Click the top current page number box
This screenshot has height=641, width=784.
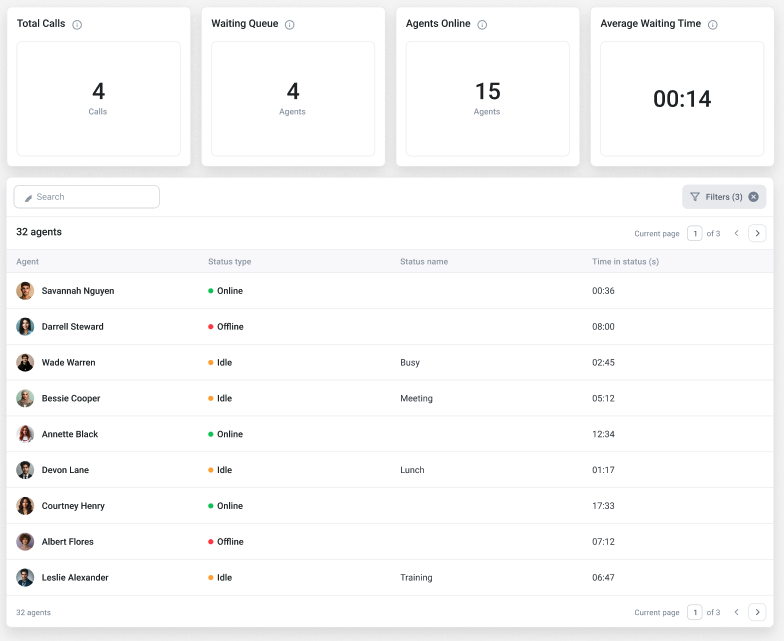pos(694,233)
